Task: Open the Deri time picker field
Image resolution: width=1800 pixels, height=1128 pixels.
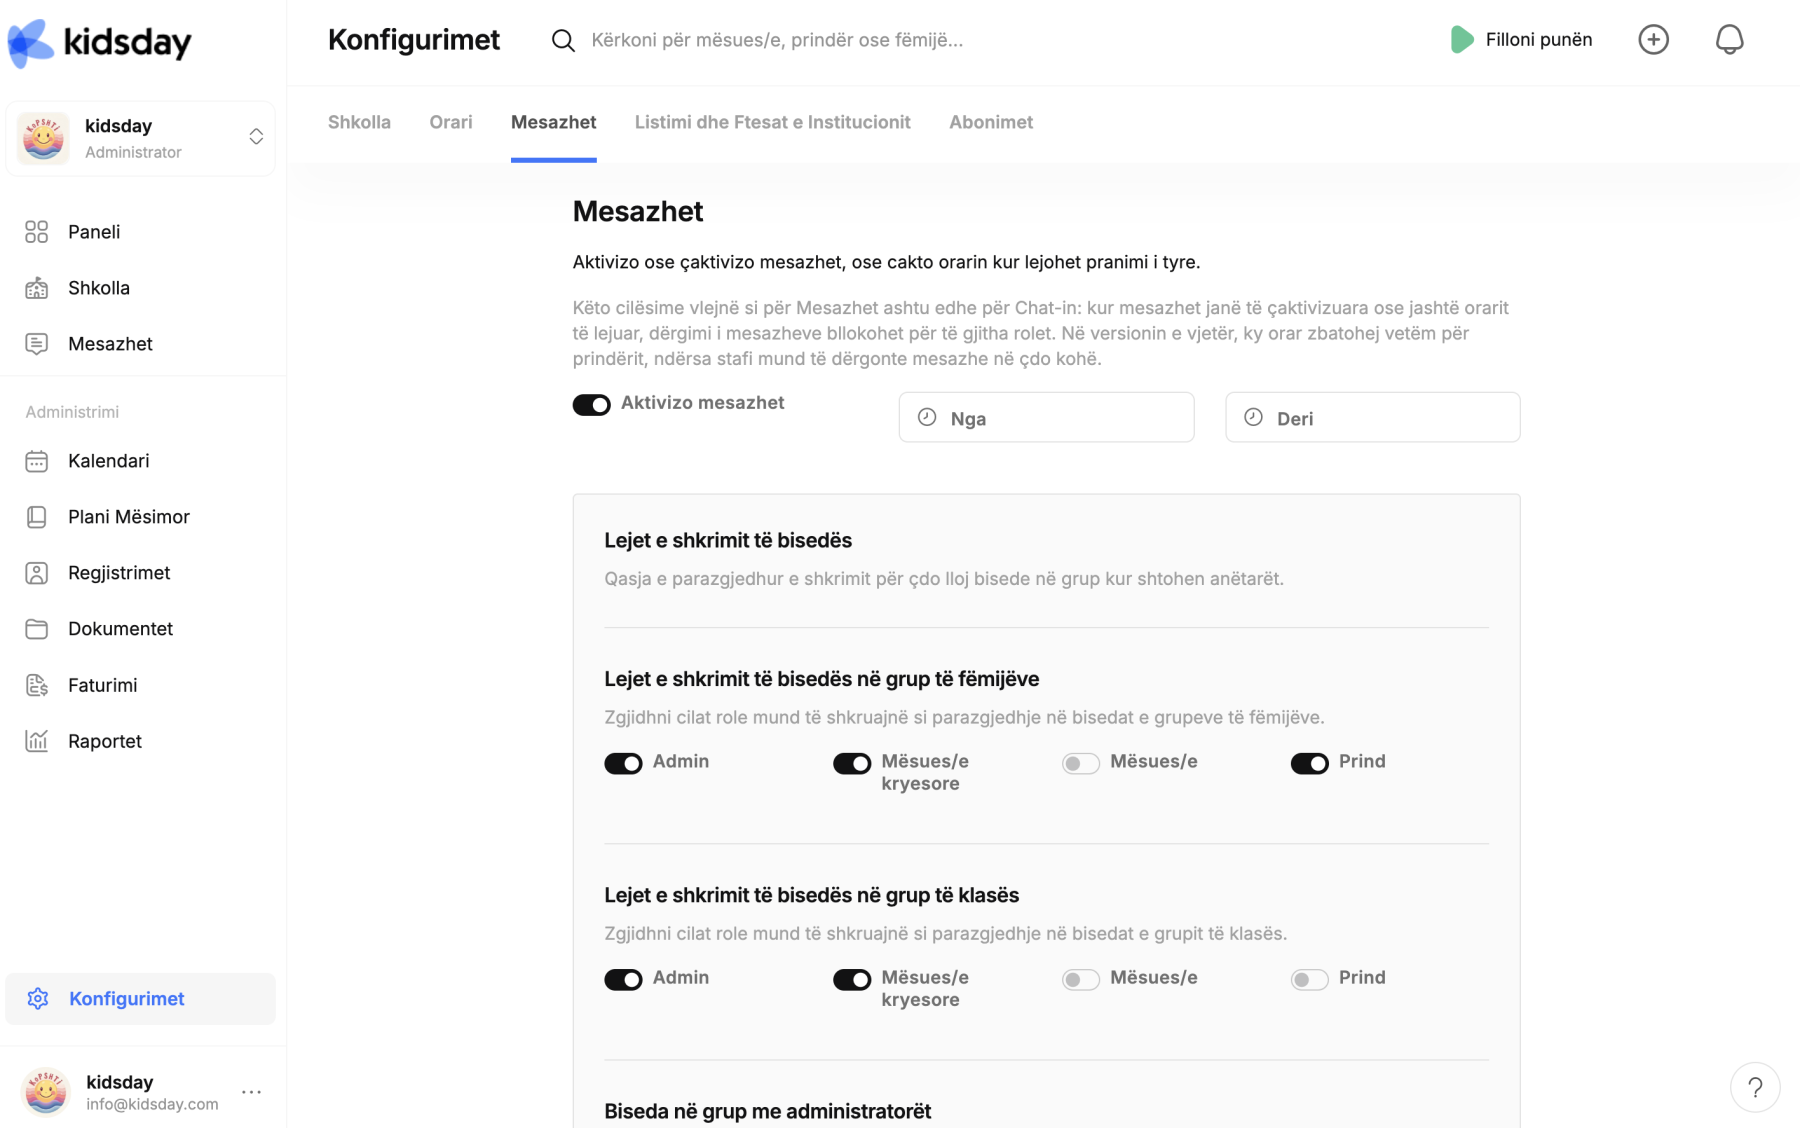Action: click(x=1372, y=417)
